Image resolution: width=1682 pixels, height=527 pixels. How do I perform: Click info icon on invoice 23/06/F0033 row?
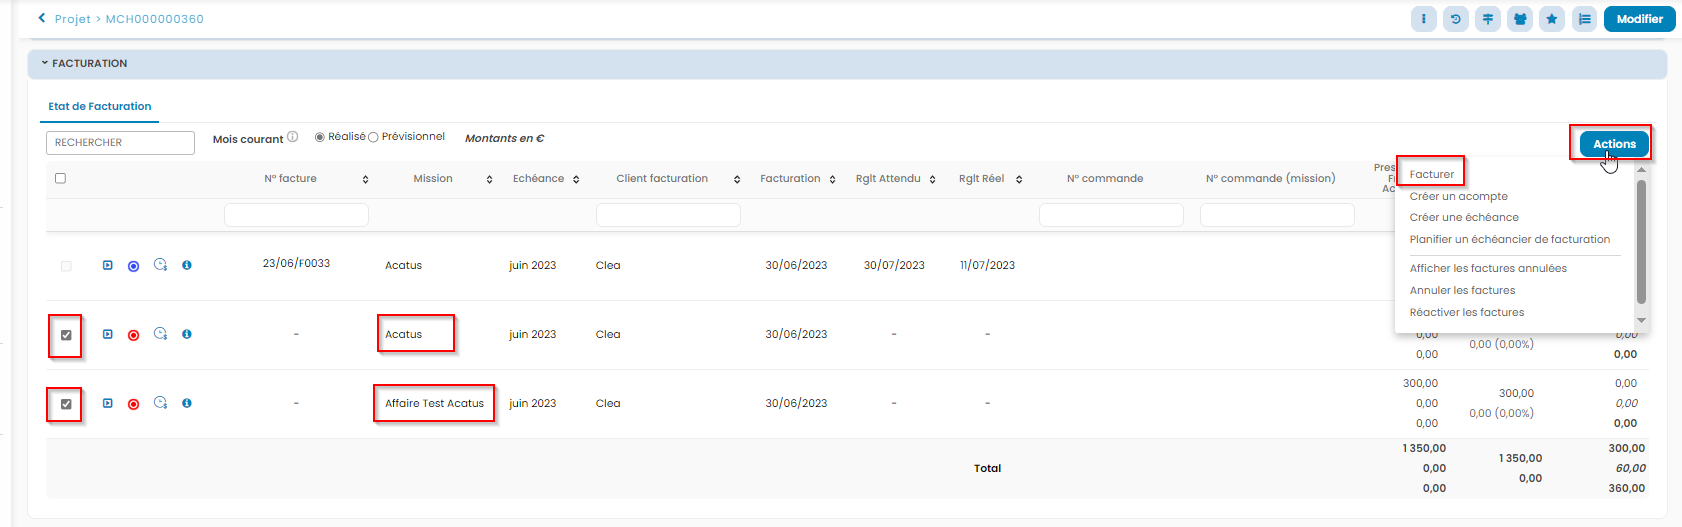(187, 265)
